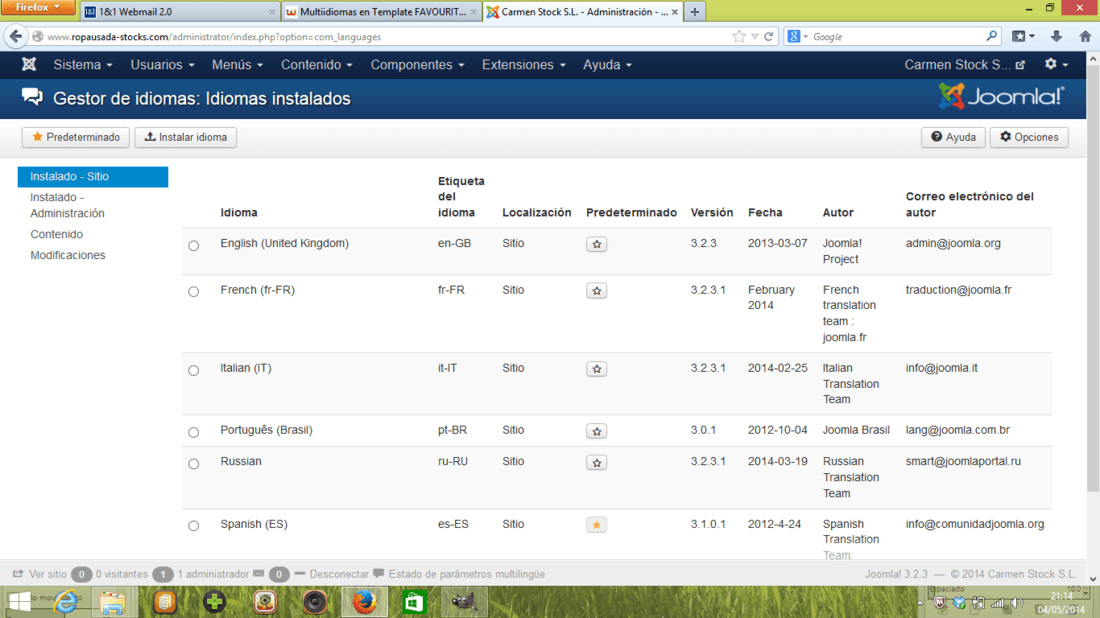This screenshot has height=618, width=1100.
Task: Click Estado de parámetros multilingüe link
Action: coord(467,574)
